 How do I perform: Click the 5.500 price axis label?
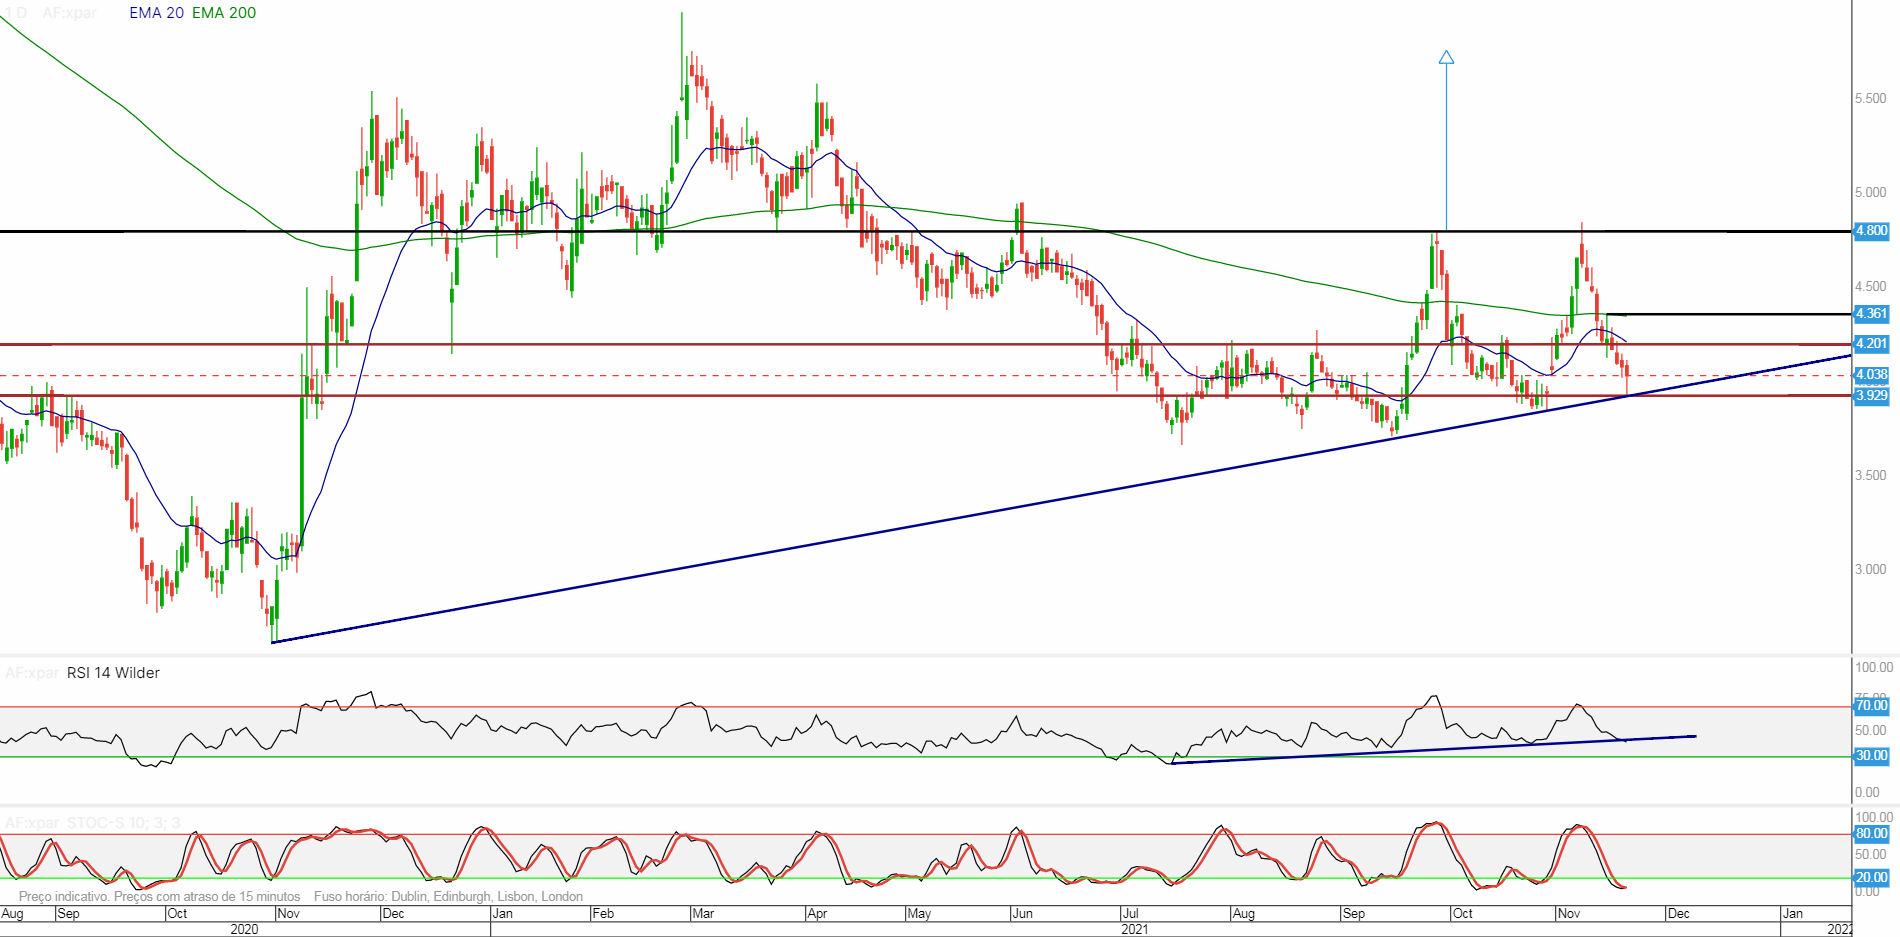(1870, 98)
